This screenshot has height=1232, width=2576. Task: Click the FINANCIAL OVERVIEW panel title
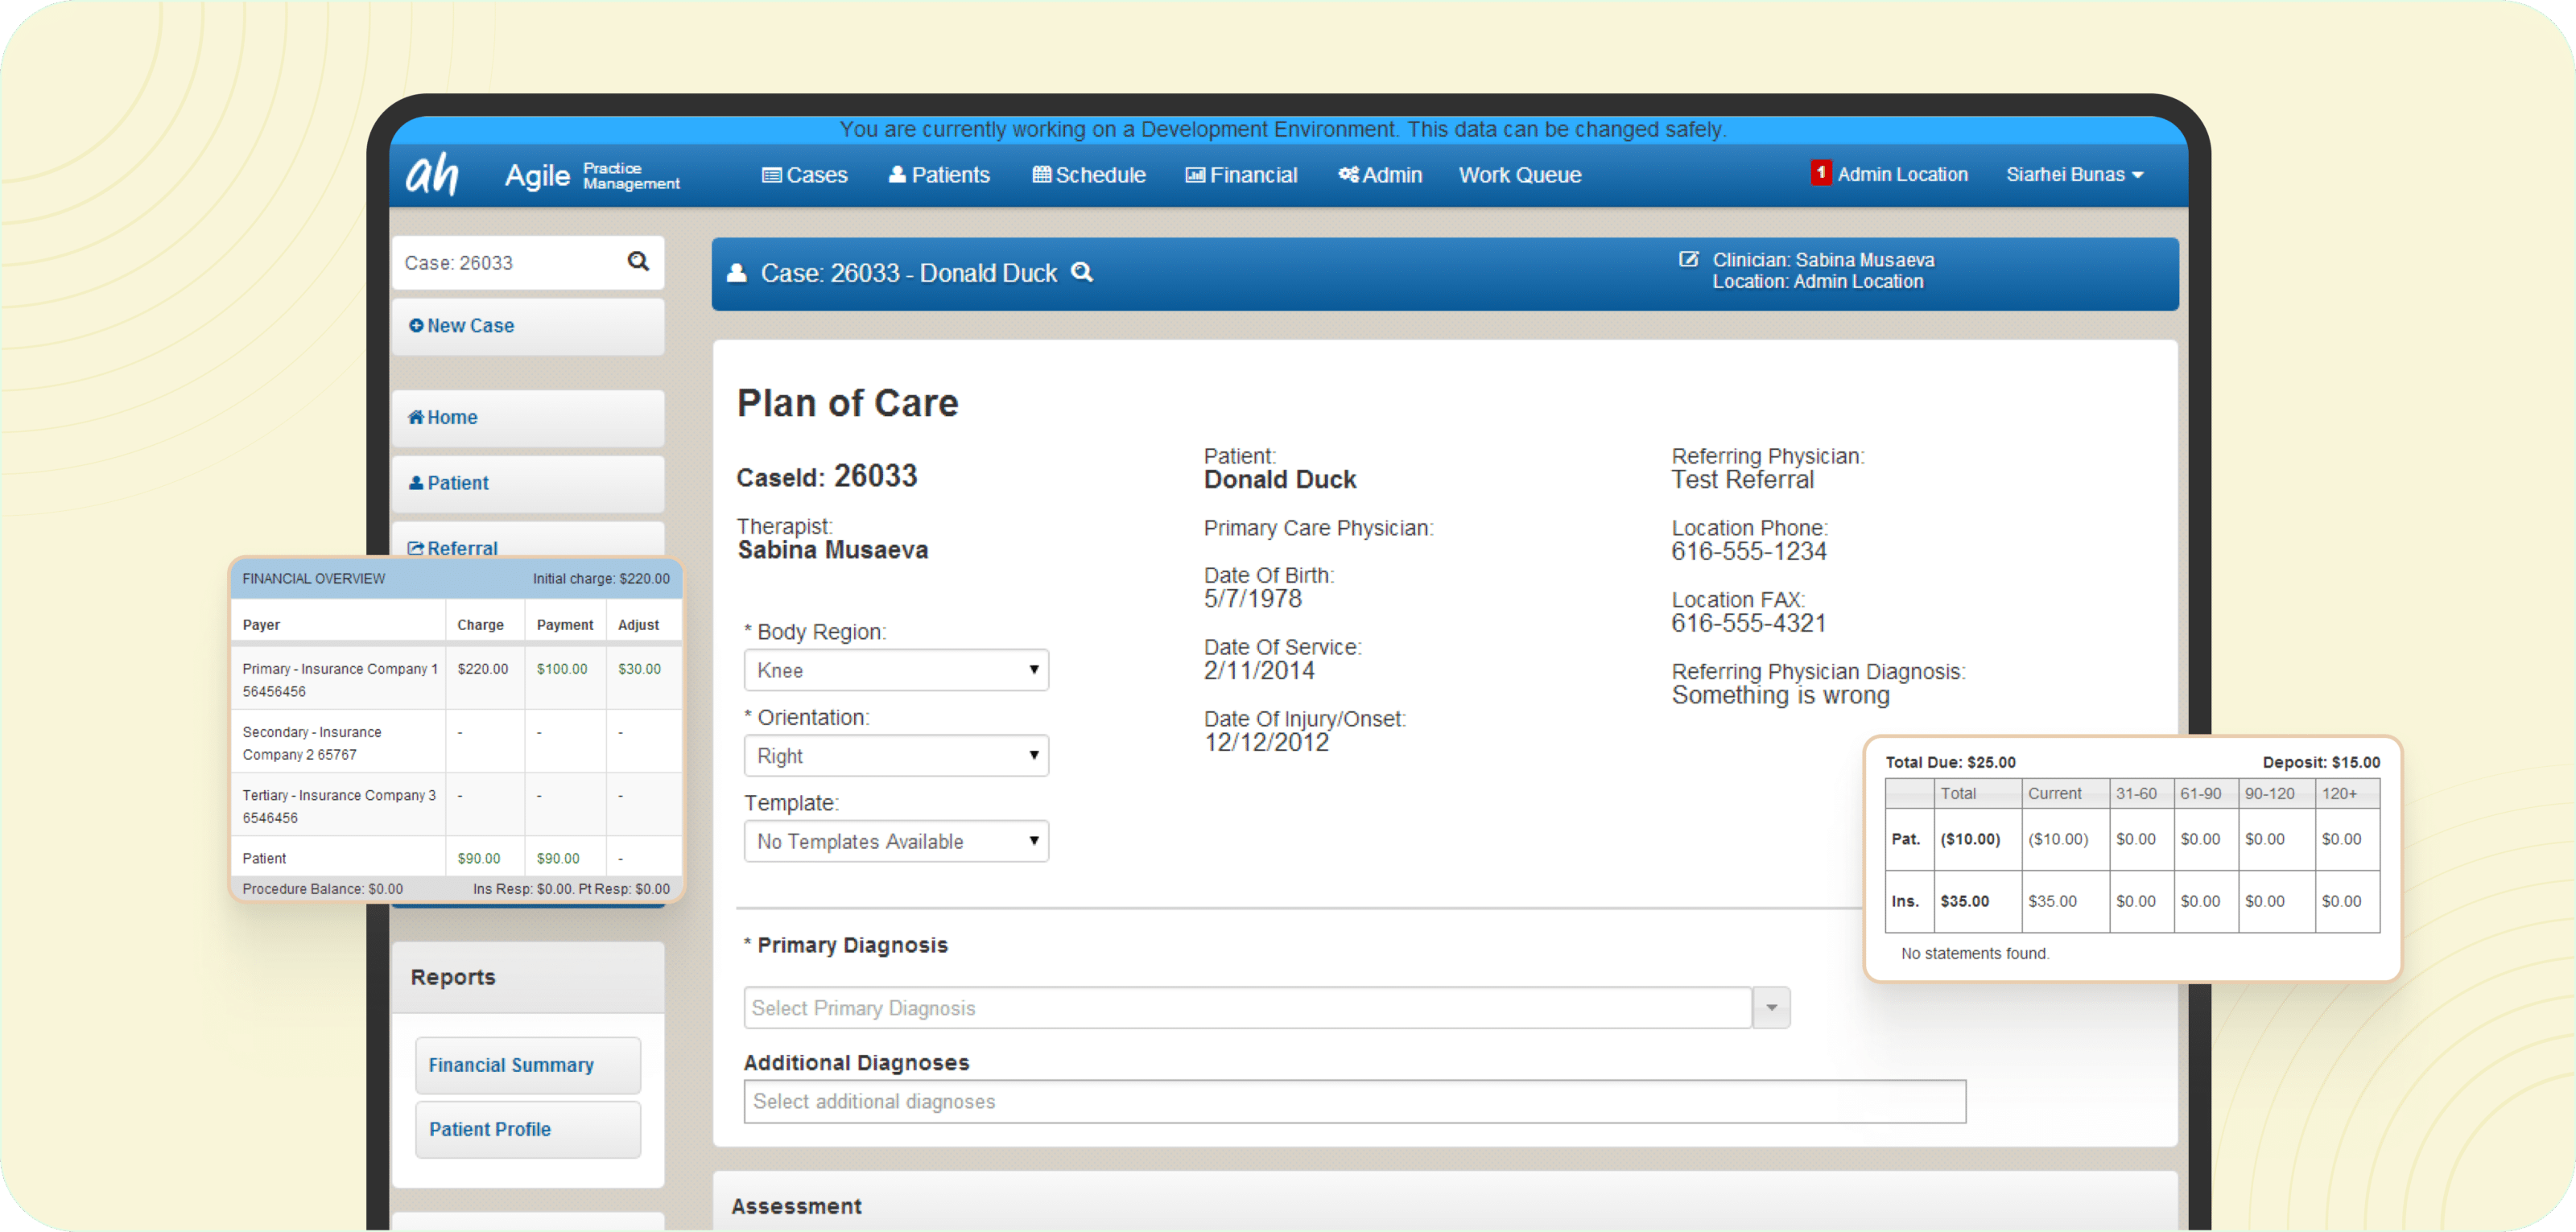[x=313, y=578]
